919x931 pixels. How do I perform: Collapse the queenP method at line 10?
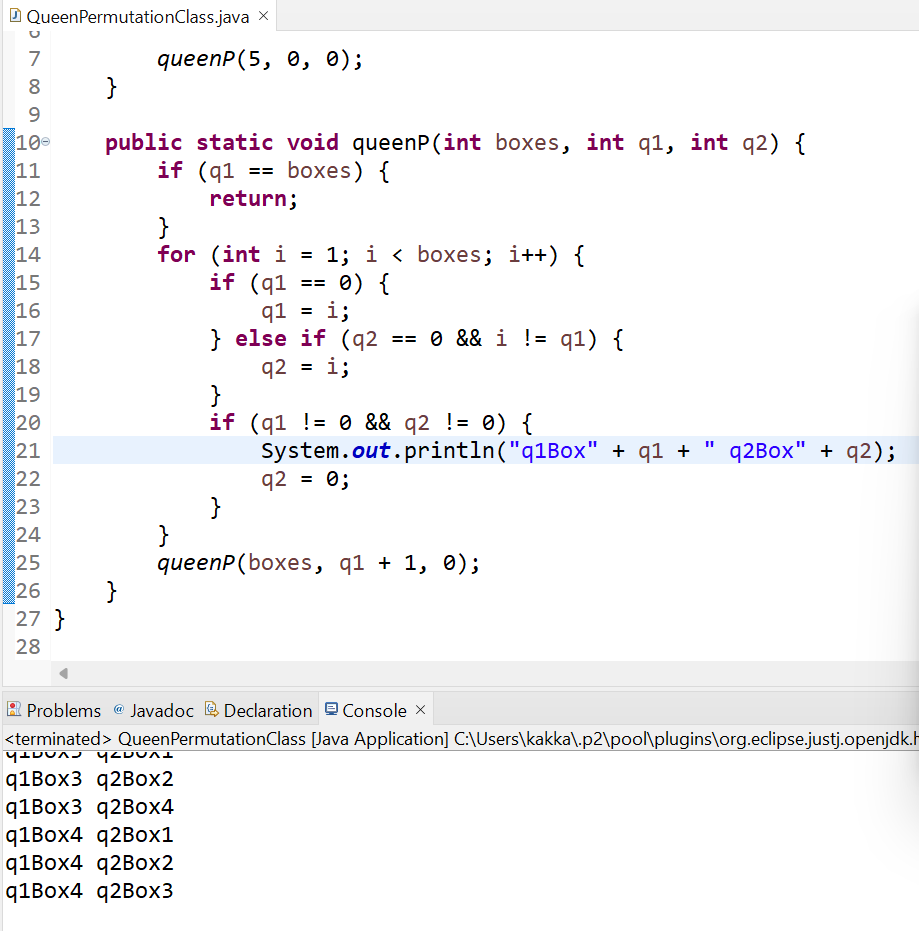click(x=45, y=143)
